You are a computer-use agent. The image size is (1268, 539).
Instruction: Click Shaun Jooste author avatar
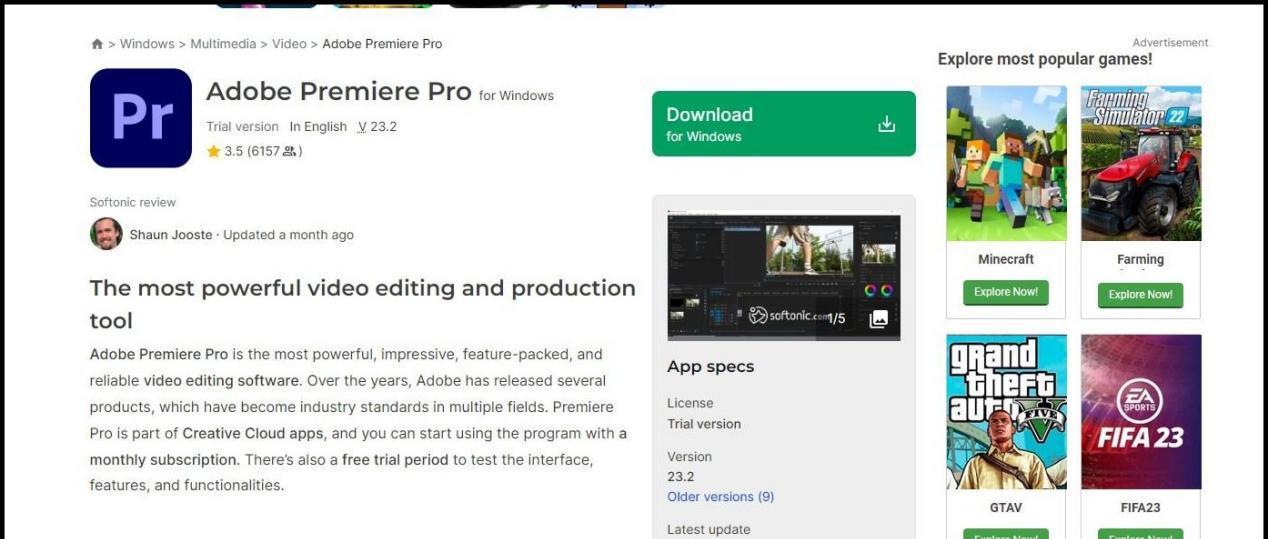106,234
